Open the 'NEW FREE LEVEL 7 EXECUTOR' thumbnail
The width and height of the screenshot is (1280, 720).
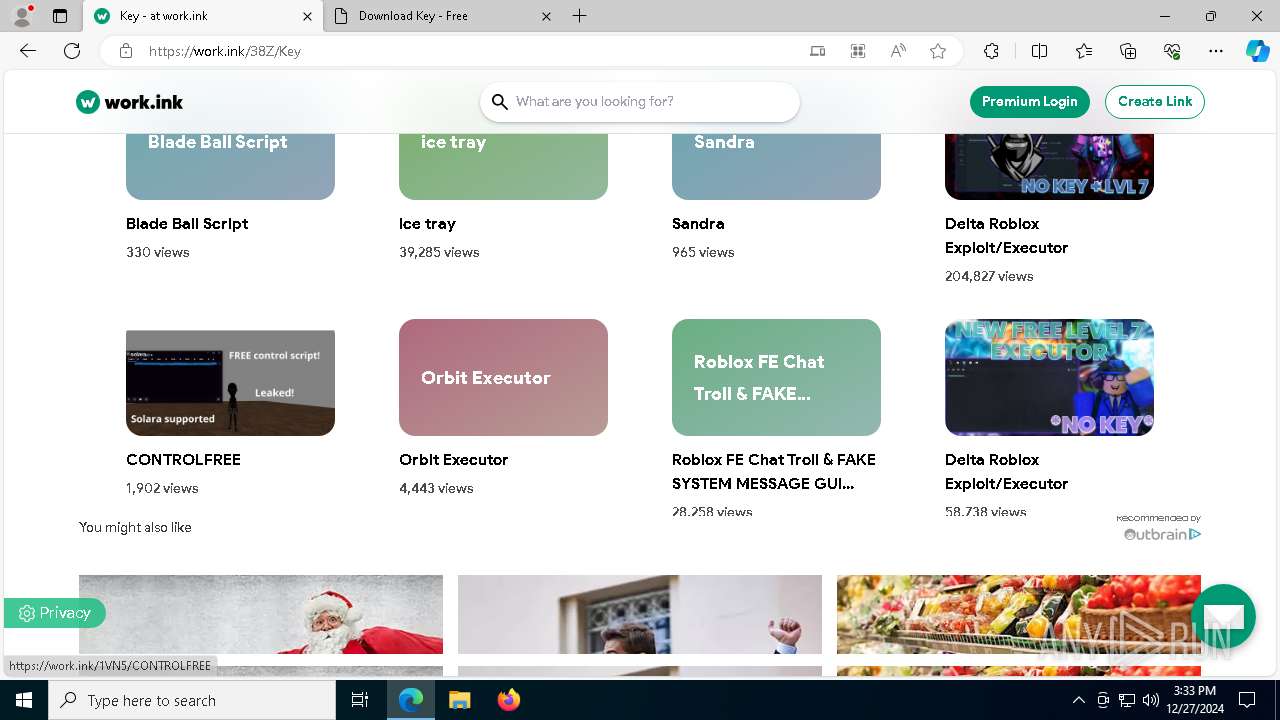pos(1049,377)
